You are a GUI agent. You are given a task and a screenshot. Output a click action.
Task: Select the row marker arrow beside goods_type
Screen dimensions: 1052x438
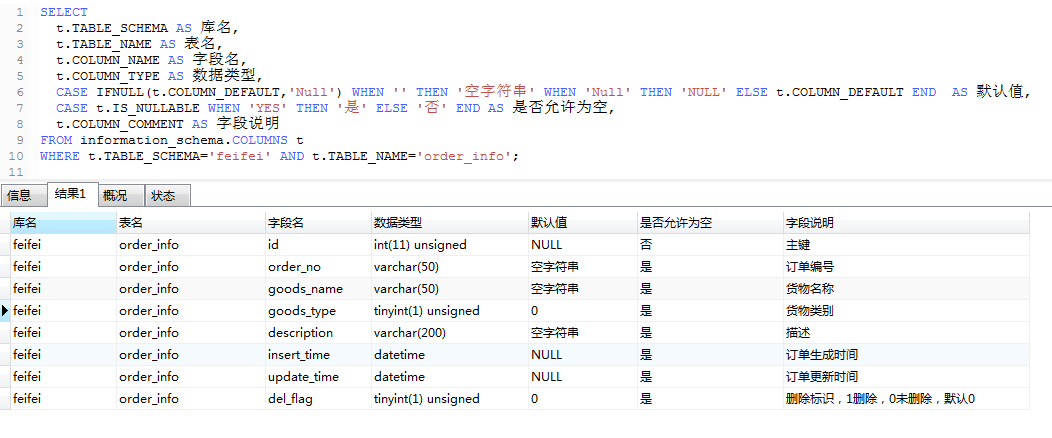5,311
